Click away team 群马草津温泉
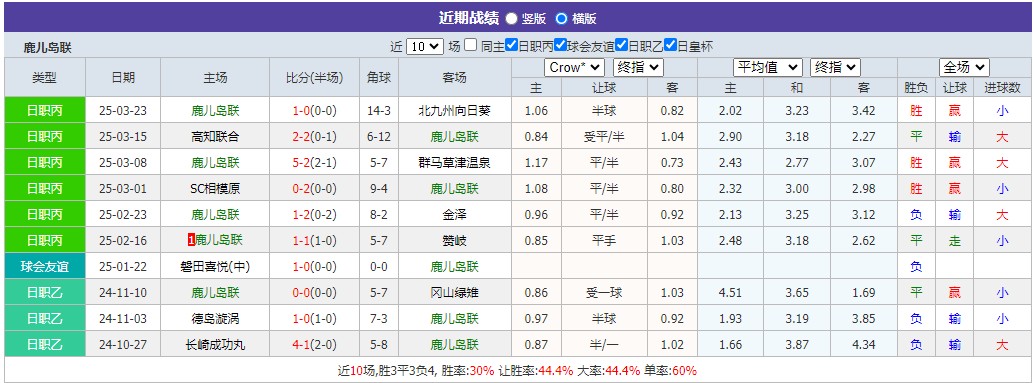Viewport: 1034px width, 383px height. pos(455,163)
